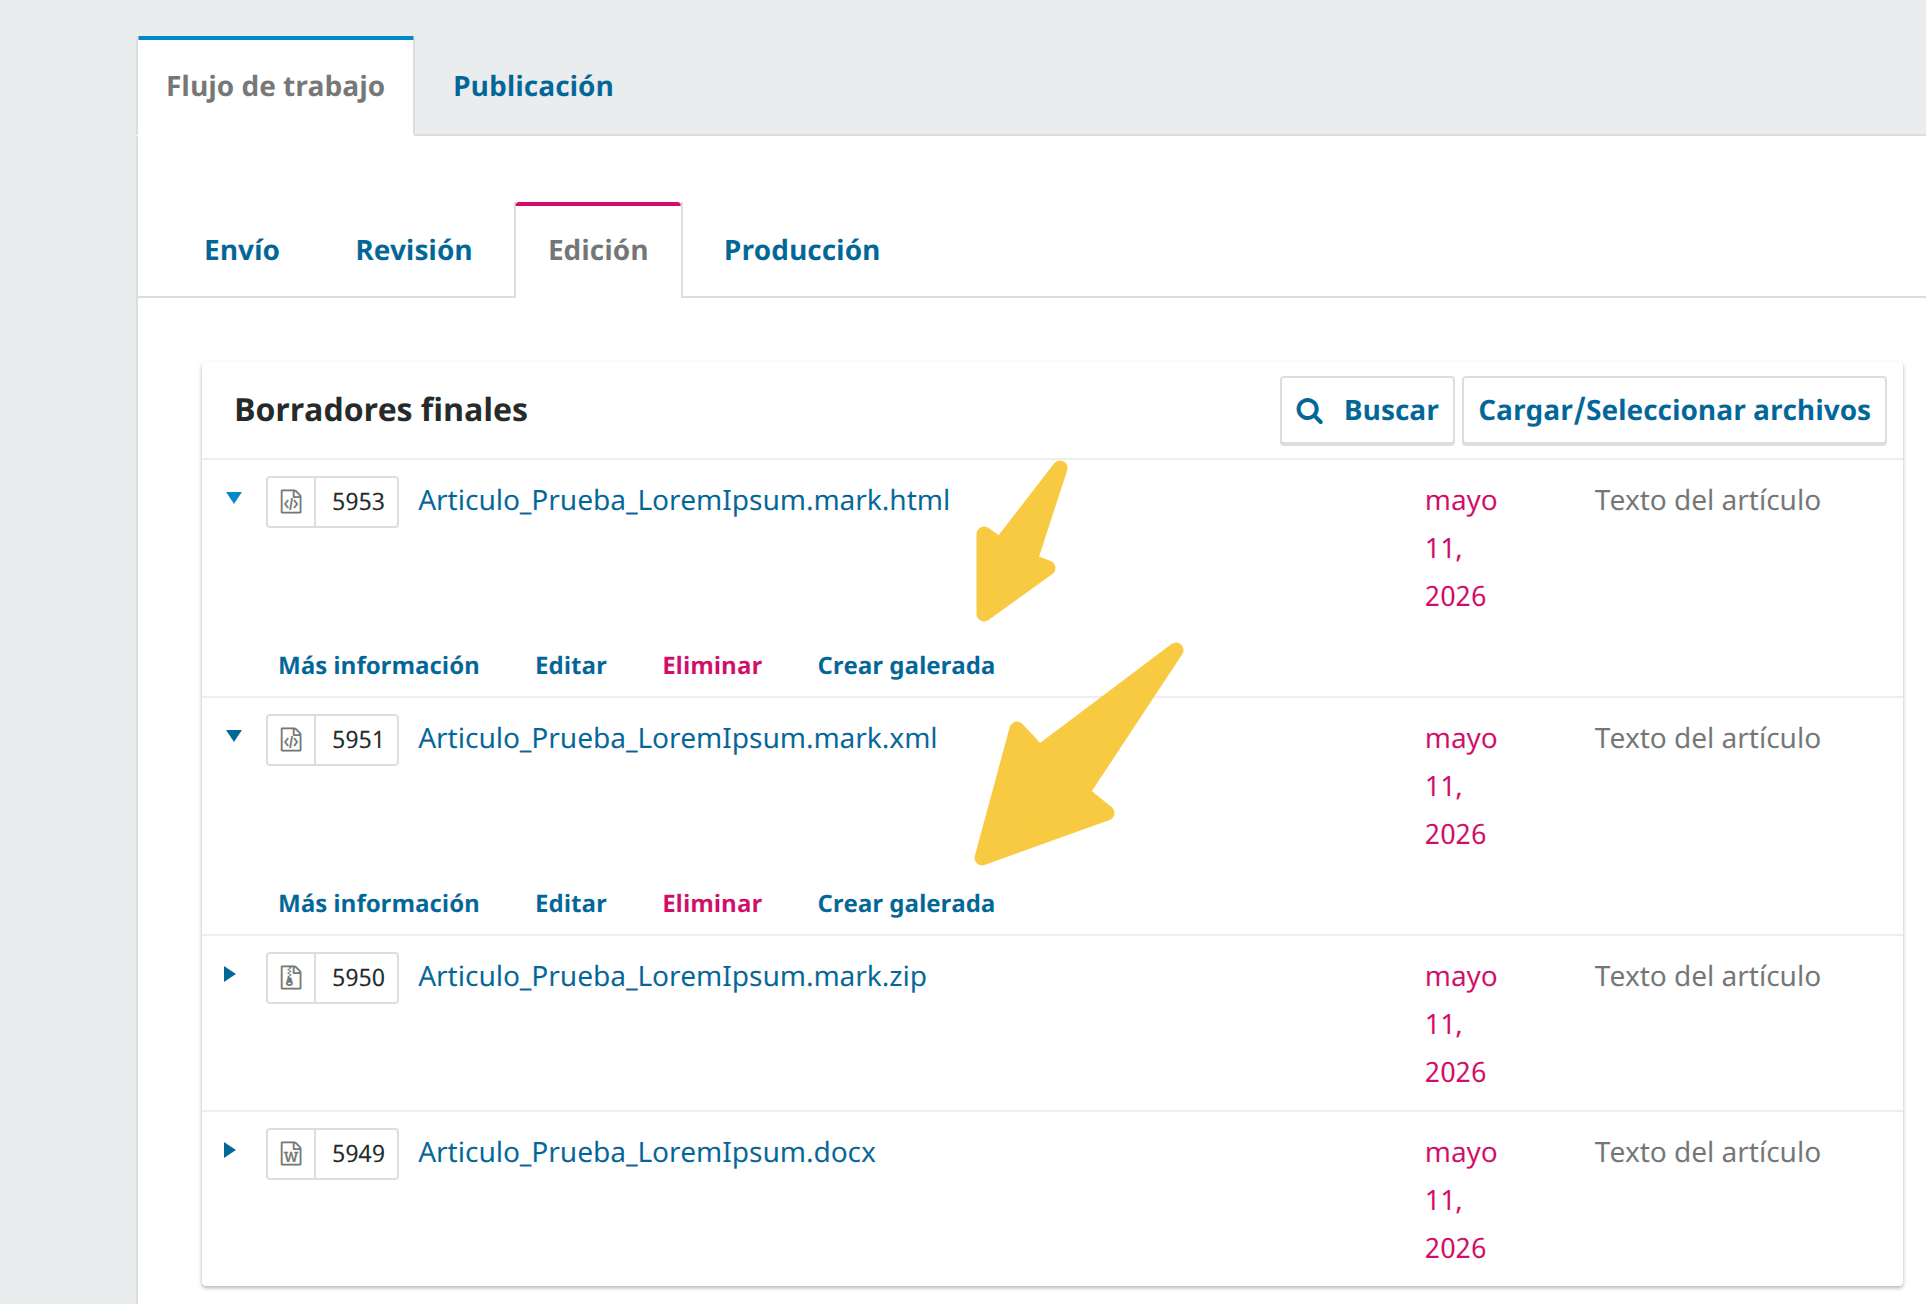Open Articulo_Prueba_LoremIpsum.mark.xml file link
Image resolution: width=1926 pixels, height=1304 pixels.
point(677,738)
